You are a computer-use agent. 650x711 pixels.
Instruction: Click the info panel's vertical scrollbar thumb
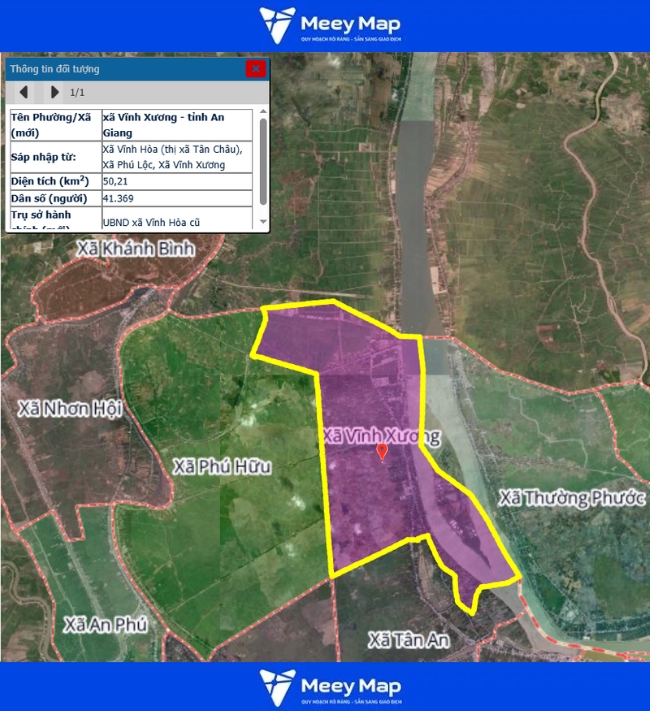click(x=263, y=160)
